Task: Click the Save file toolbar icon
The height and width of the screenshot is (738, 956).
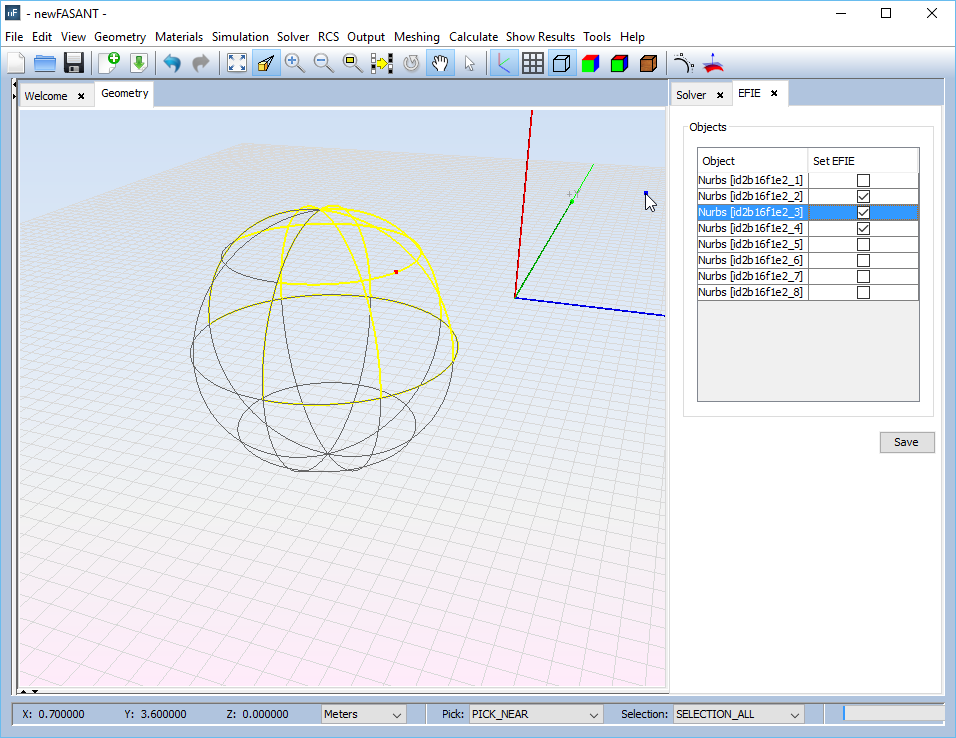Action: 73,63
